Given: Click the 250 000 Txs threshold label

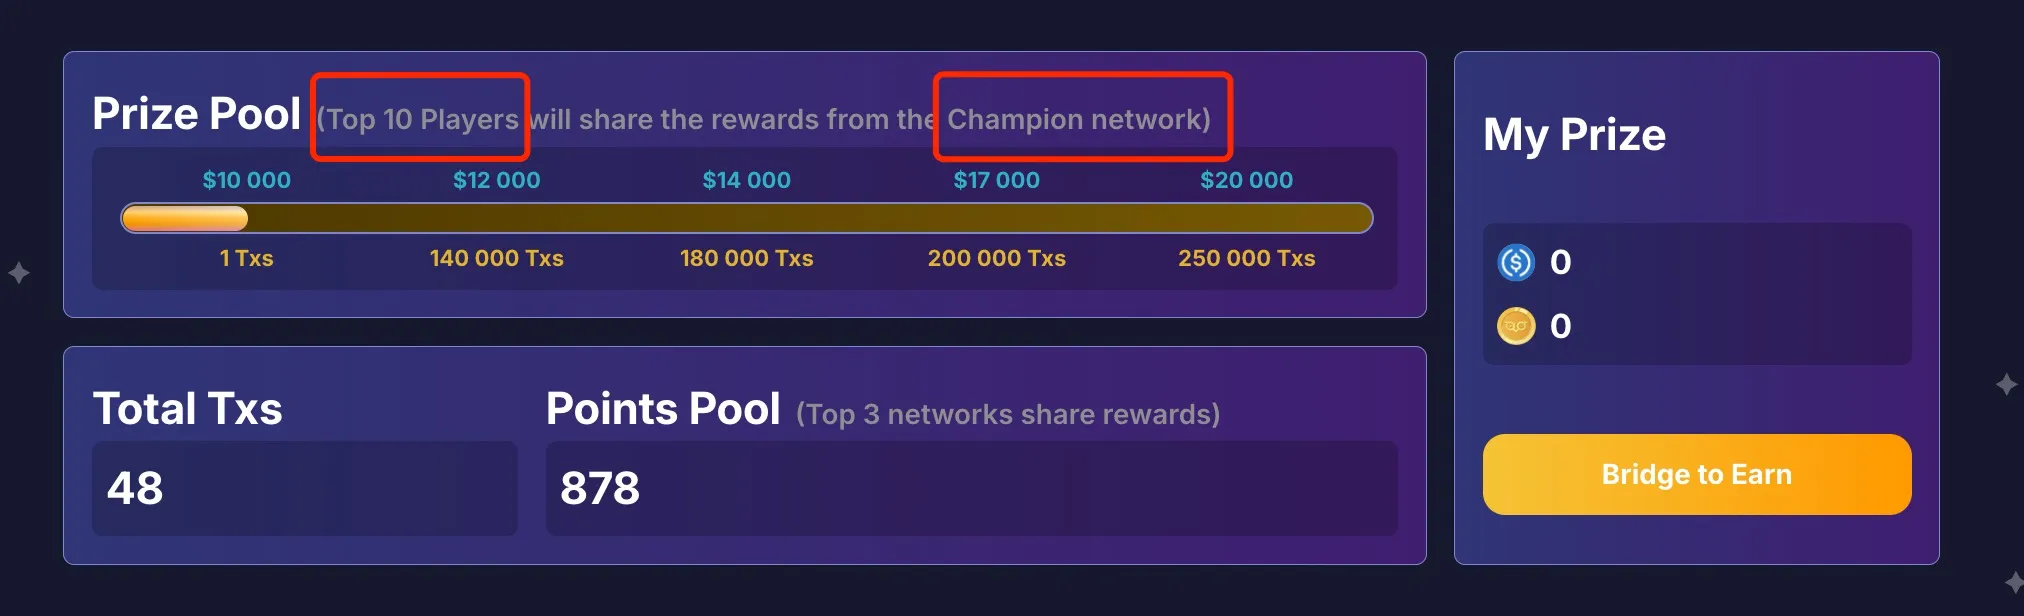Looking at the screenshot, I should pos(1246,258).
